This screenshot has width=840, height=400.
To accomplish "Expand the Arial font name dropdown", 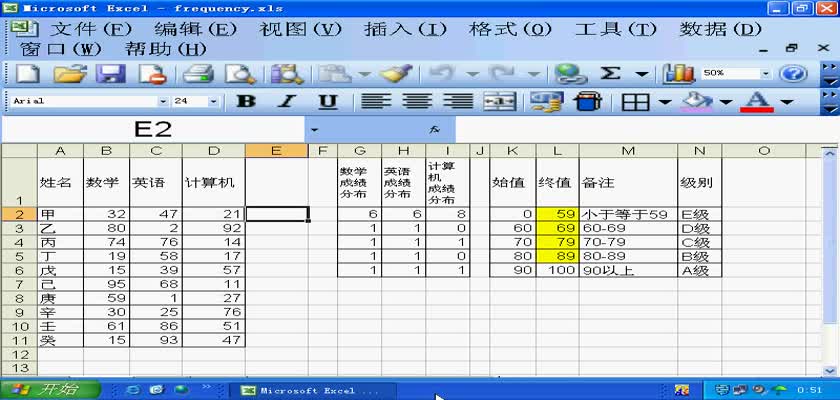I will 163,101.
